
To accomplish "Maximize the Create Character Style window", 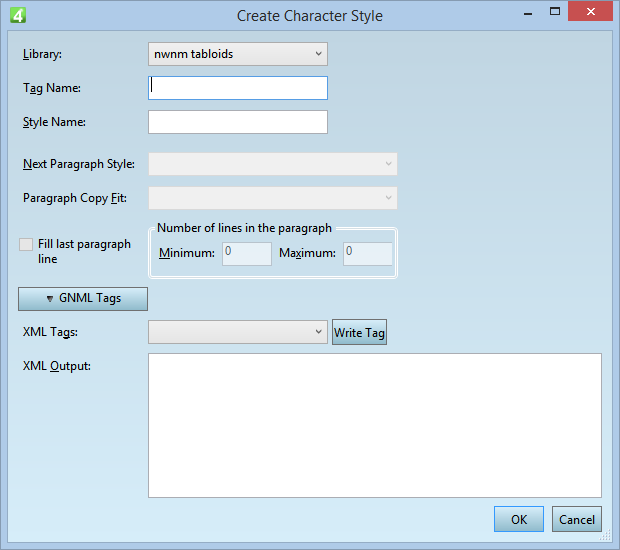I will 555,11.
